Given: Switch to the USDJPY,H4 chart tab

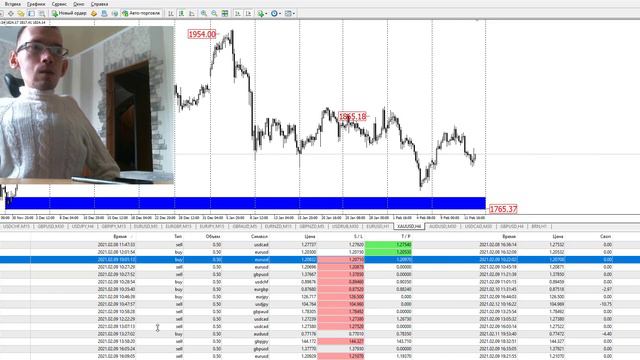Looking at the screenshot, I should pyautogui.click(x=83, y=226).
